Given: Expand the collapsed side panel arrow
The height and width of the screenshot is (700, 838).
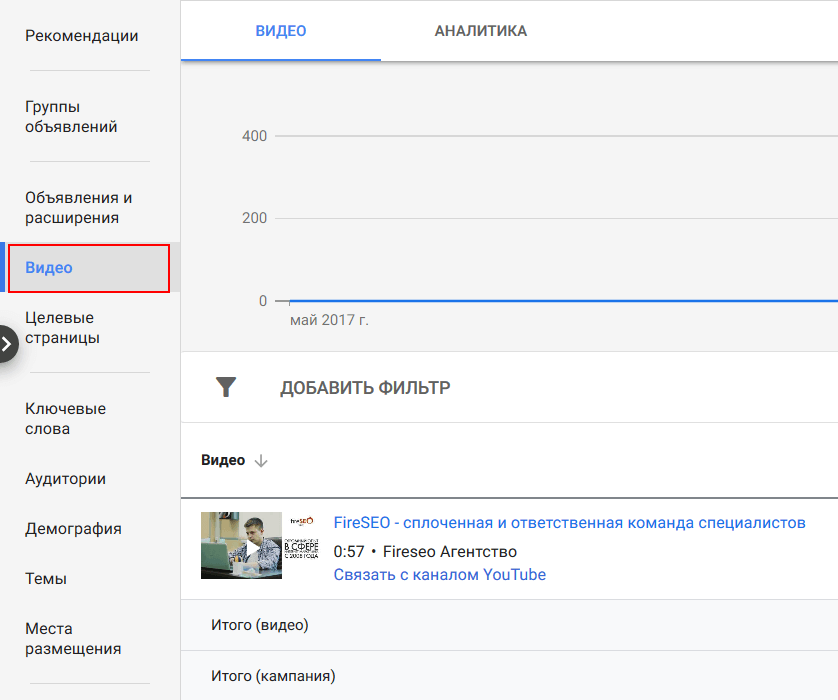Looking at the screenshot, I should click(x=8, y=344).
